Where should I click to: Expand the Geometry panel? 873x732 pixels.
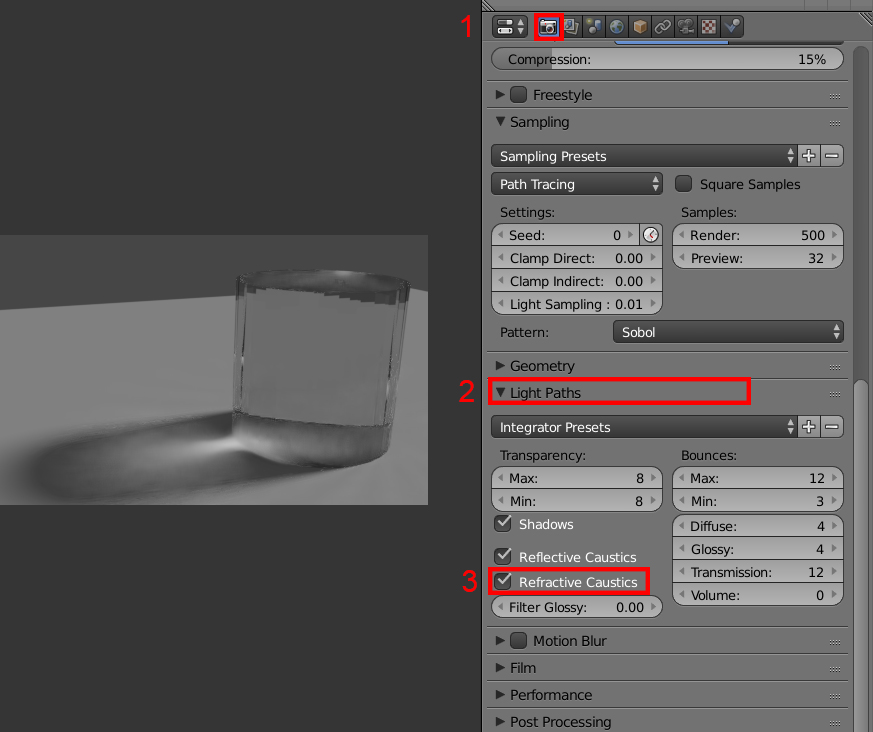pos(500,366)
